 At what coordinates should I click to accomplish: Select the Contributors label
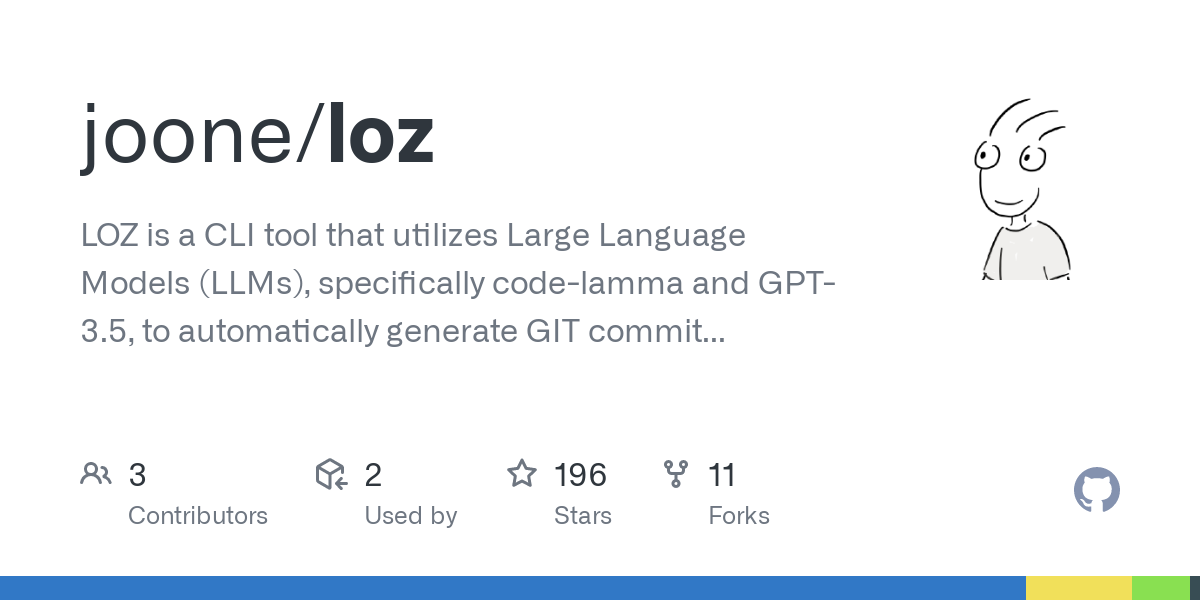click(198, 516)
